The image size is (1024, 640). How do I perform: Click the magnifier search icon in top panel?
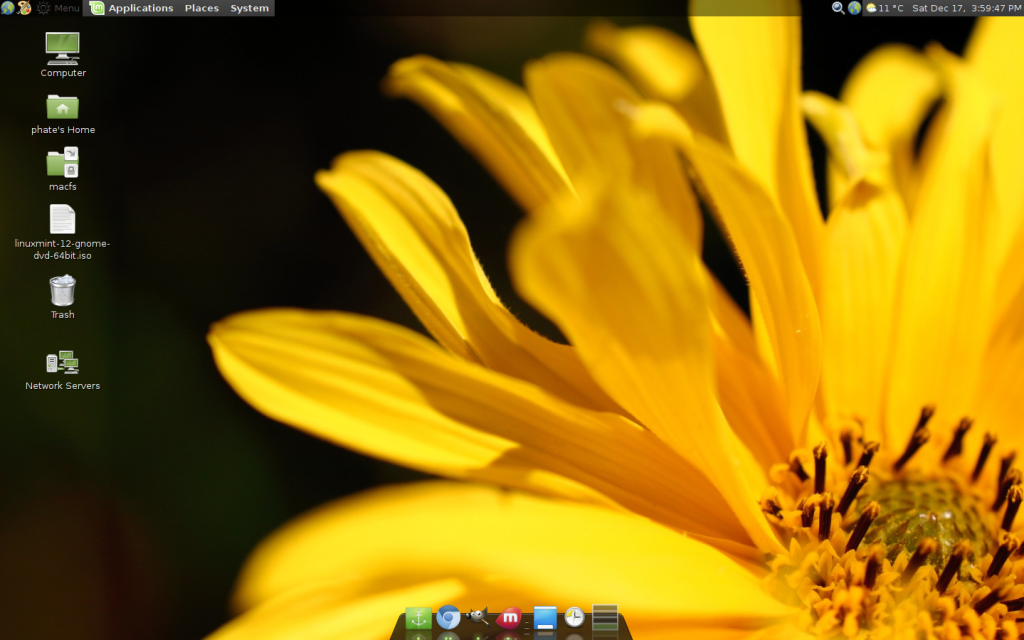coord(838,8)
